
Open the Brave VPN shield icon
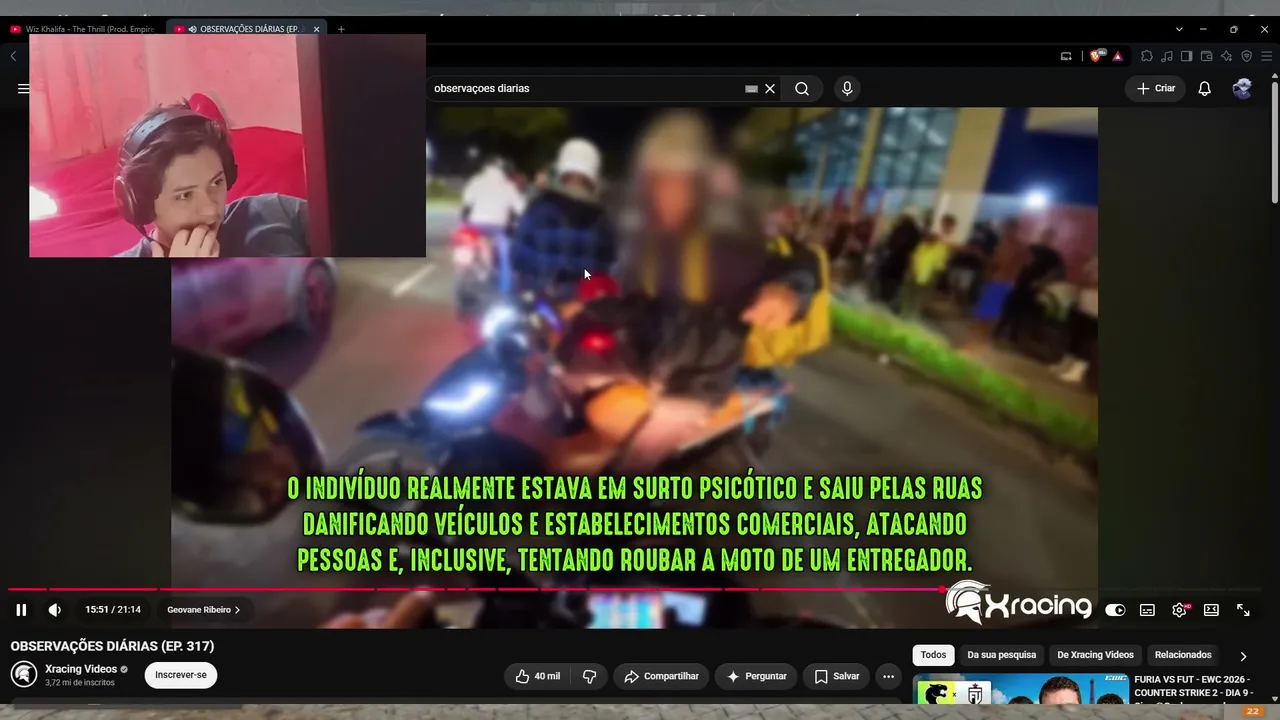(x=1246, y=56)
